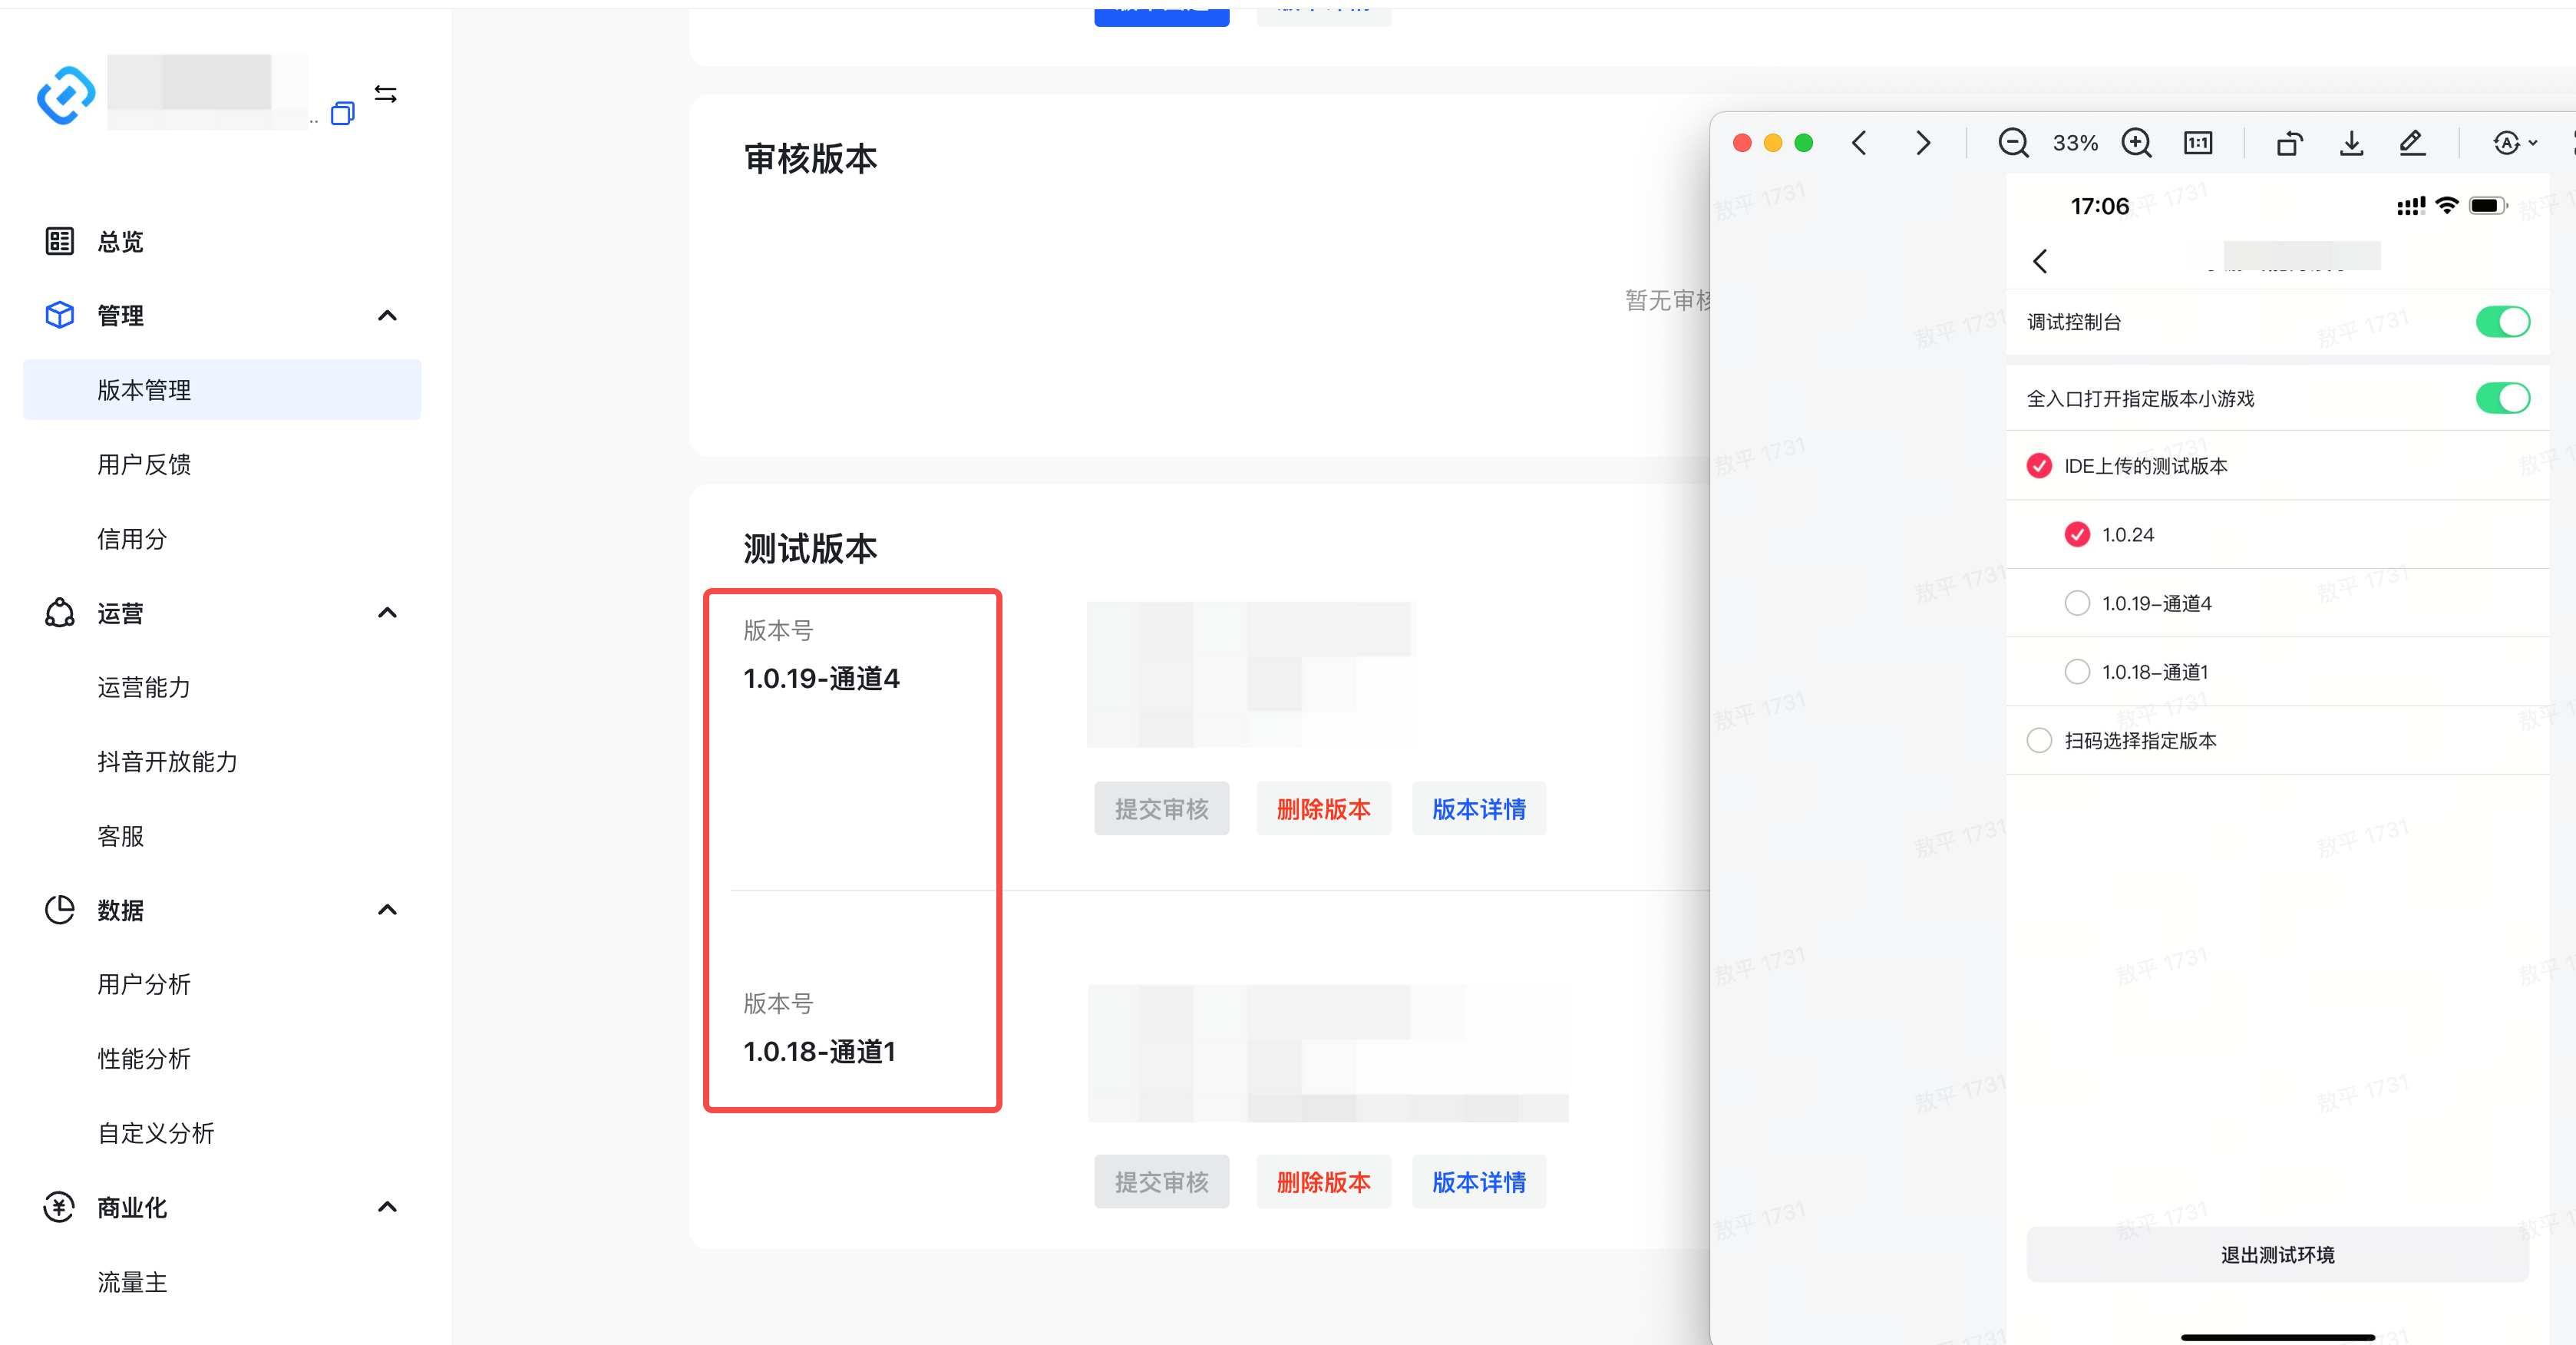This screenshot has width=2576, height=1345.
Task: Click the download image icon
Action: click(2351, 143)
